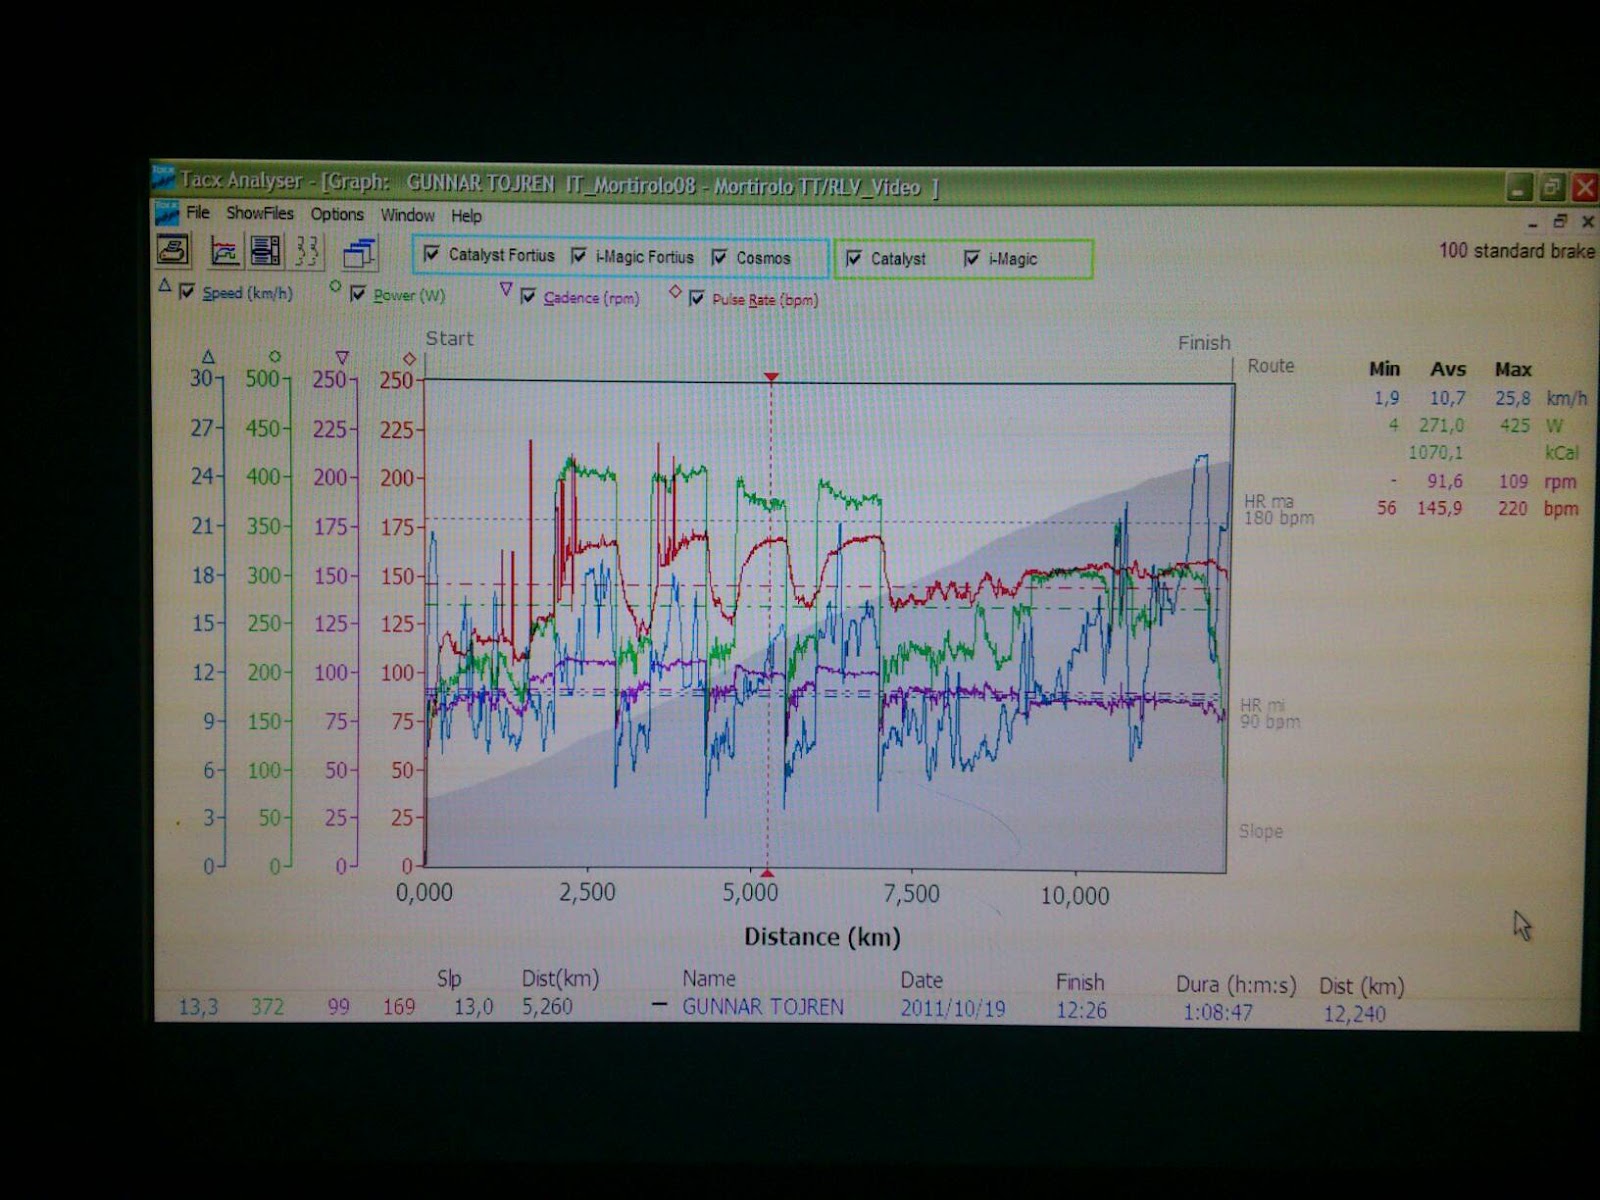
Task: Open the Help menu
Action: [x=466, y=216]
